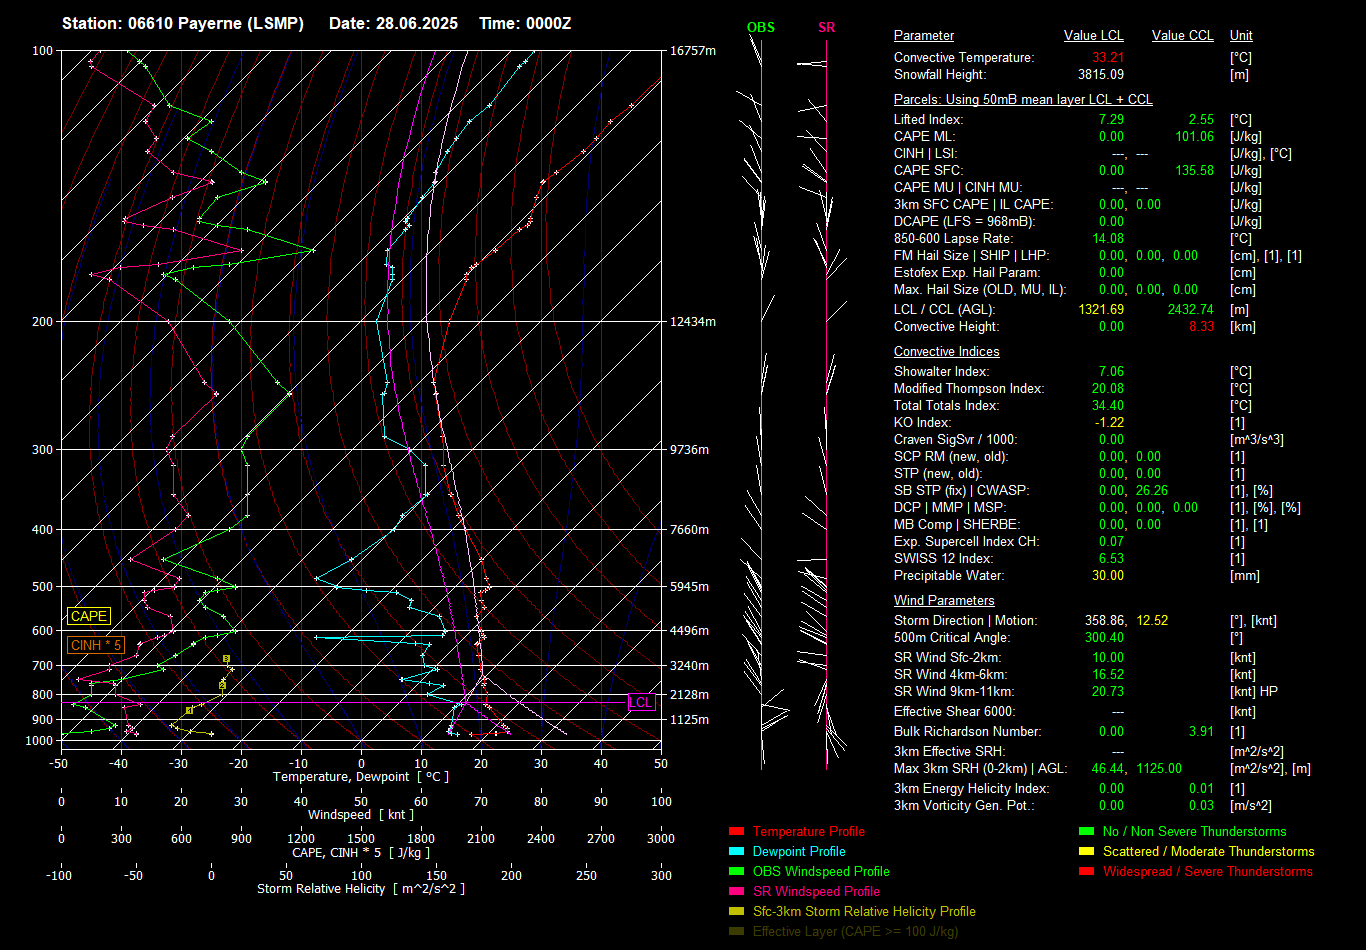
Task: Click the orange CINH * 5 label box
Action: (96, 645)
